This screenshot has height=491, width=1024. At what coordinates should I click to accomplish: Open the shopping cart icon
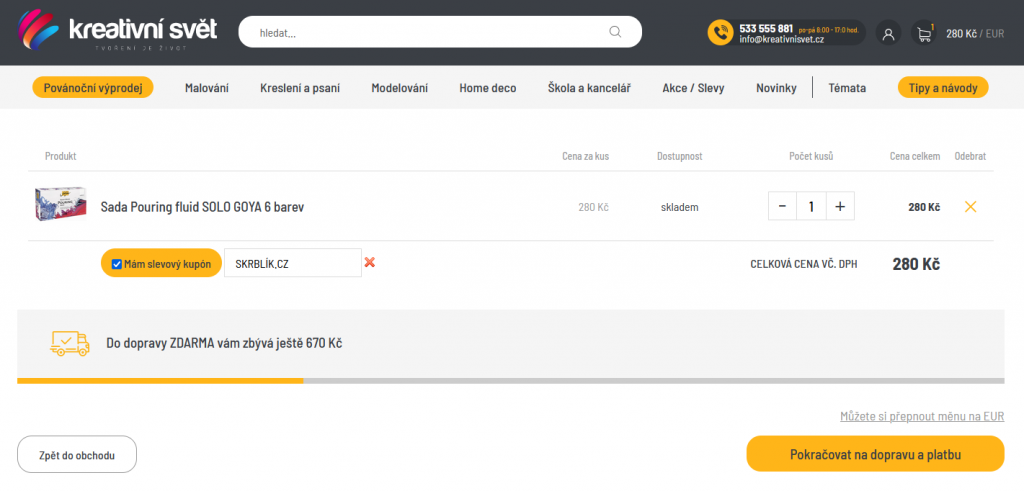923,33
